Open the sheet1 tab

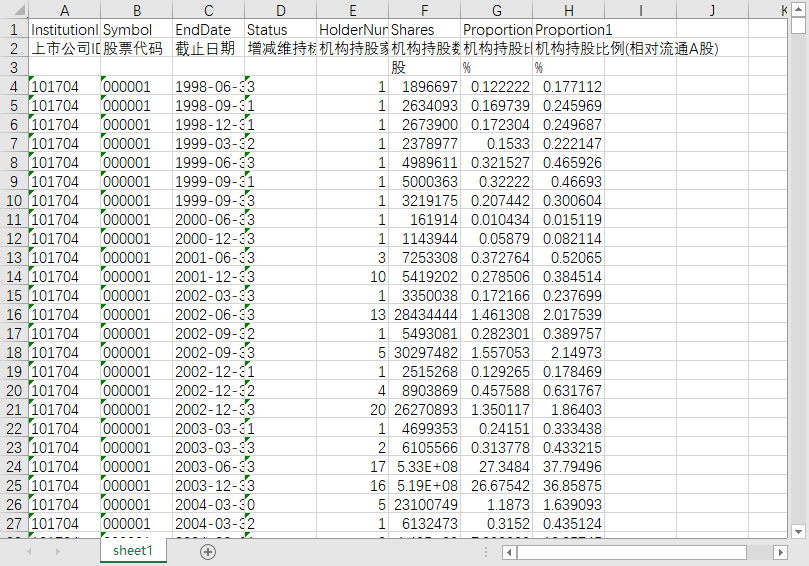[x=133, y=551]
